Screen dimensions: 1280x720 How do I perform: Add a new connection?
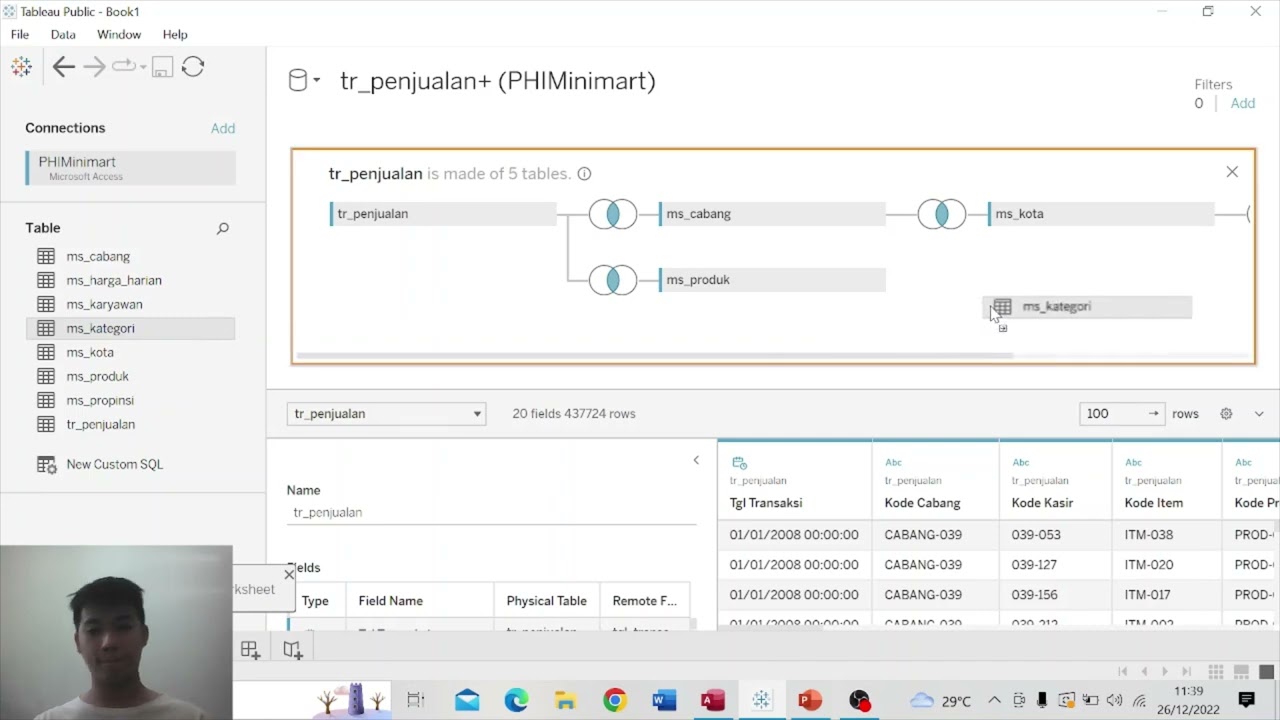[223, 128]
